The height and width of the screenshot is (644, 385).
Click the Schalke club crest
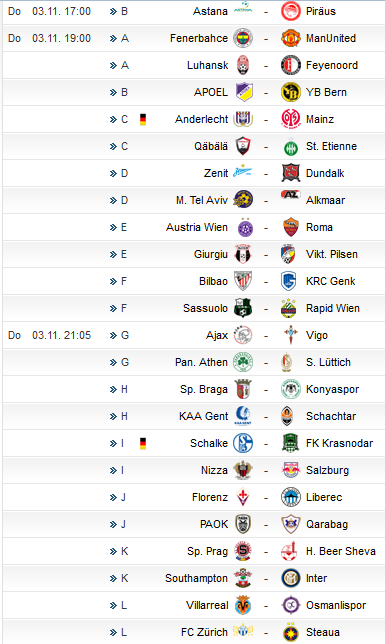243,443
